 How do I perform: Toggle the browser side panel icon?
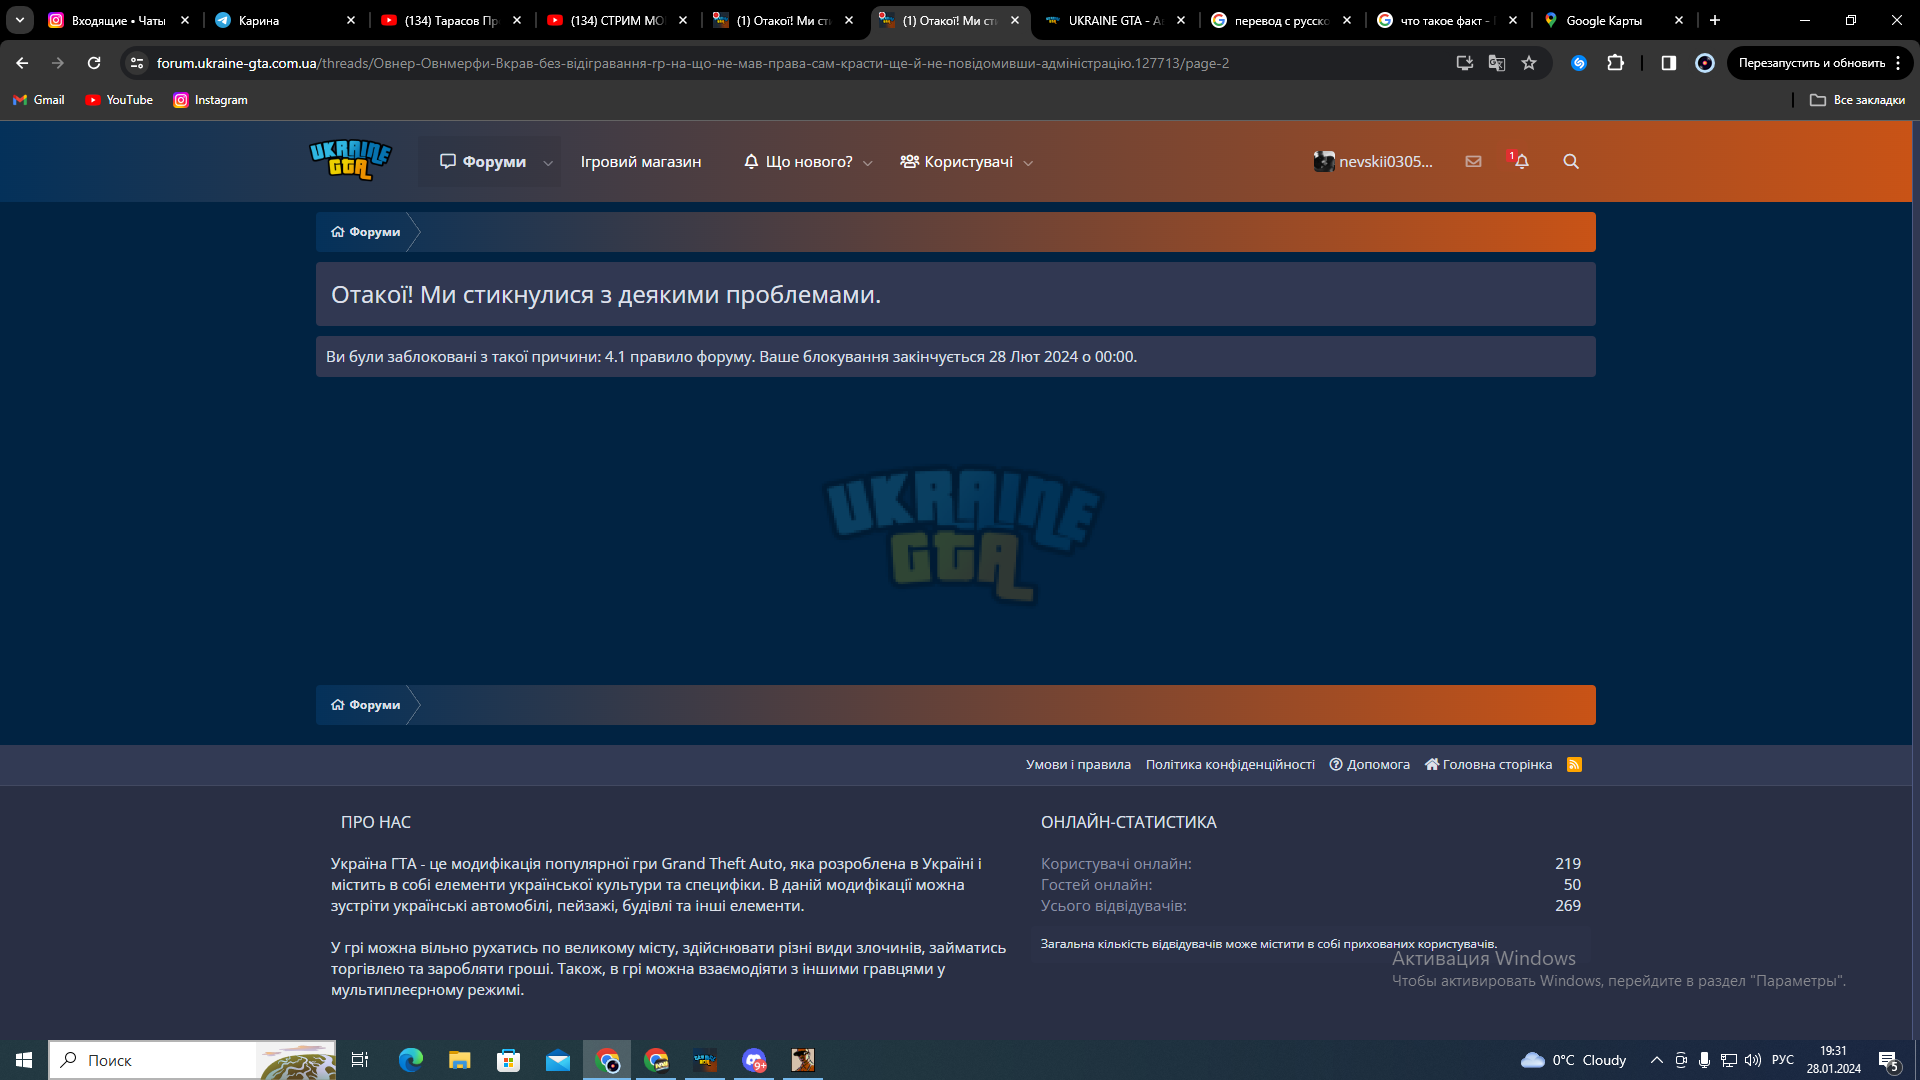(1669, 63)
